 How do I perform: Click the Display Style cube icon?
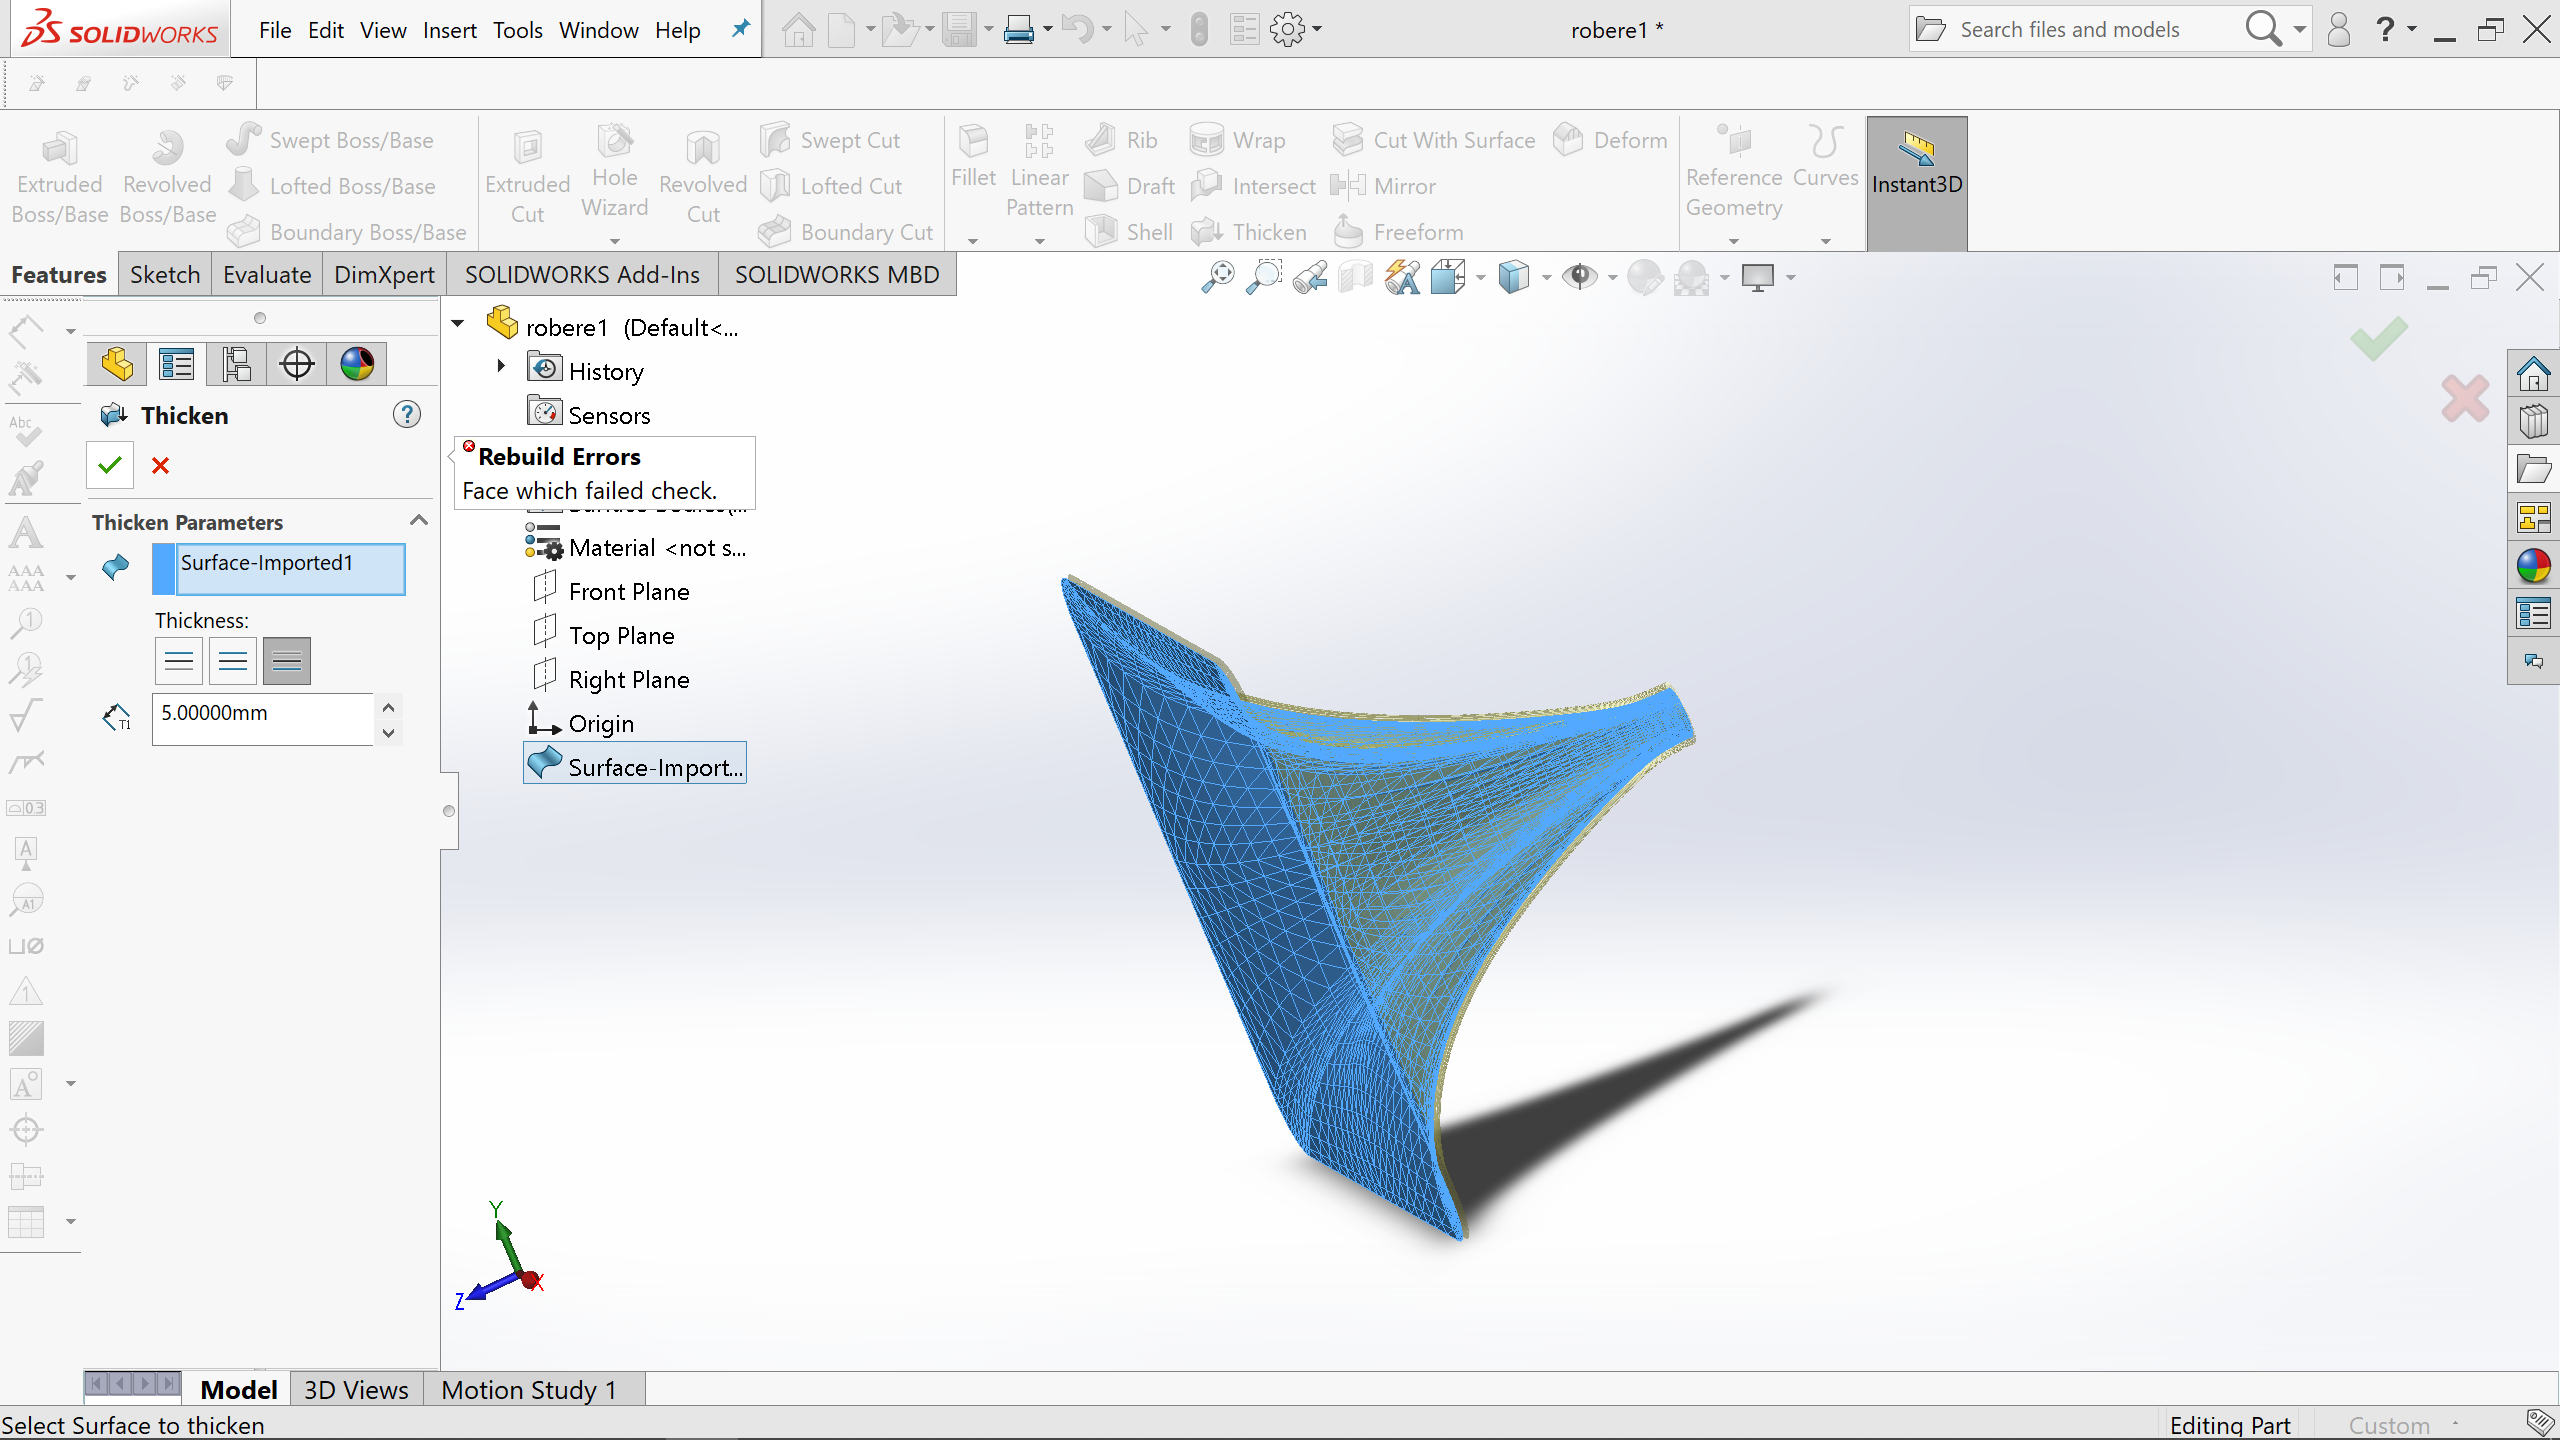point(1514,277)
